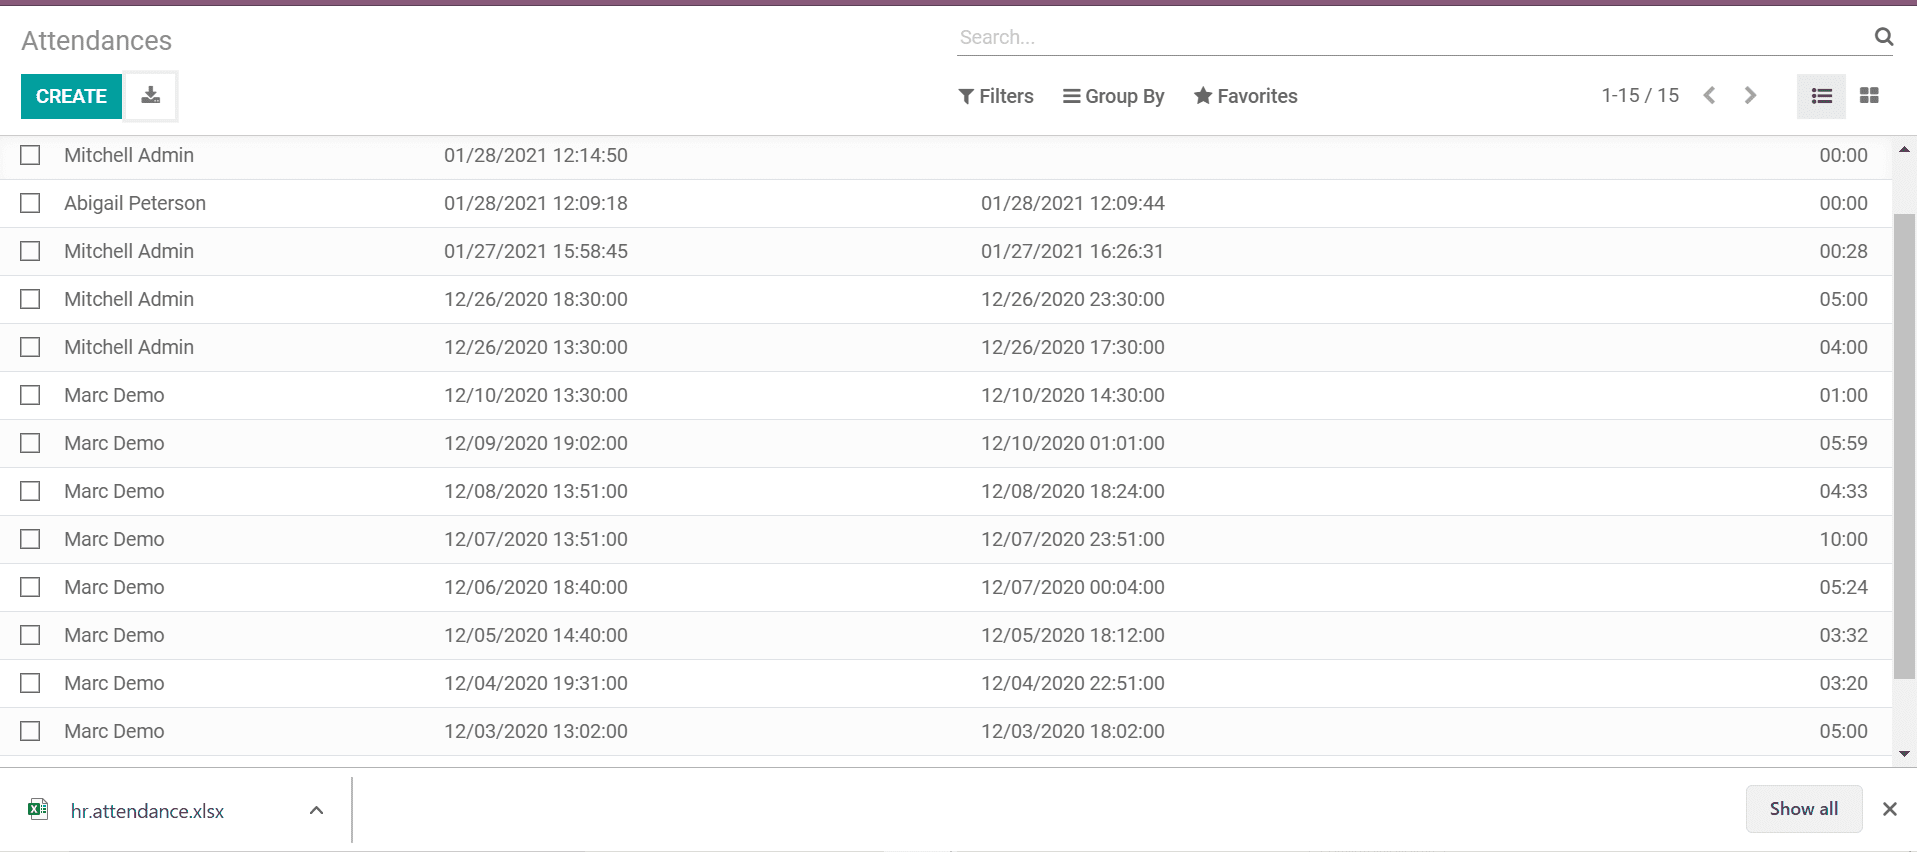
Task: Click the Attendances breadcrumb title
Action: click(97, 41)
